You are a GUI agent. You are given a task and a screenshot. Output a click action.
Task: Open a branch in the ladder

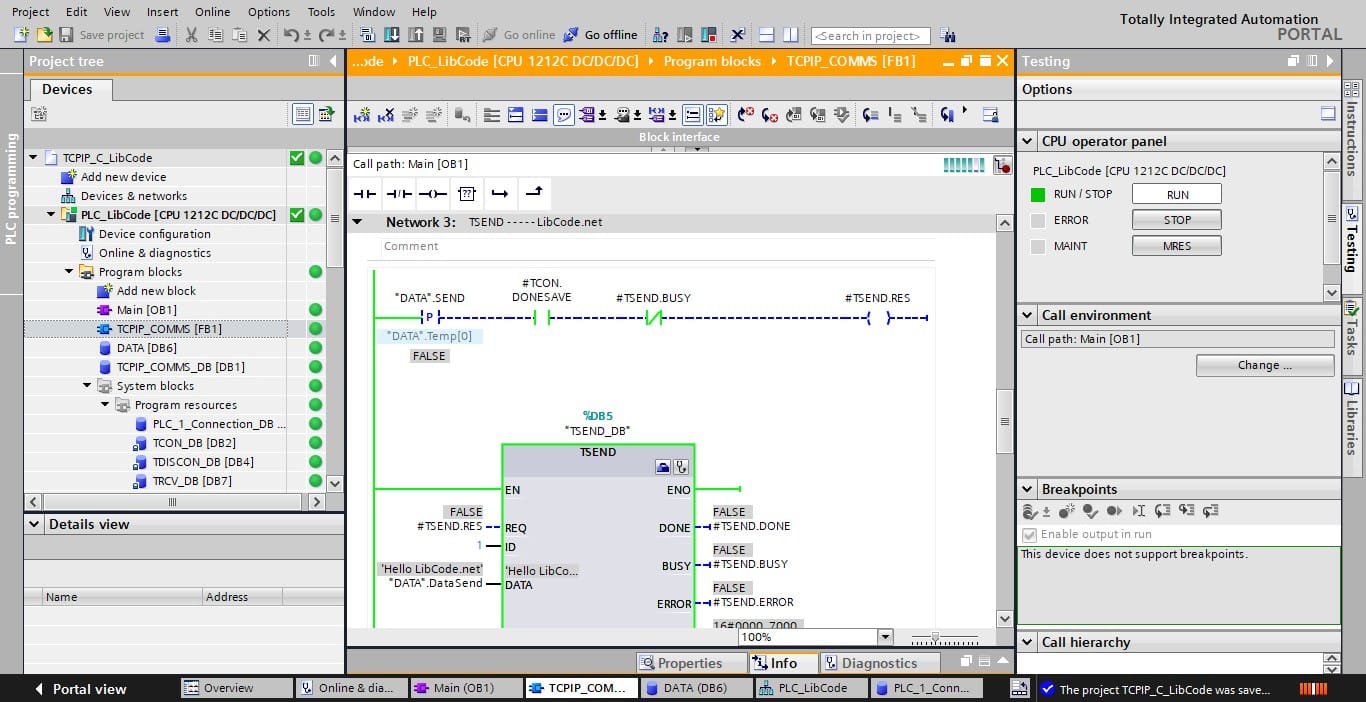tap(500, 194)
